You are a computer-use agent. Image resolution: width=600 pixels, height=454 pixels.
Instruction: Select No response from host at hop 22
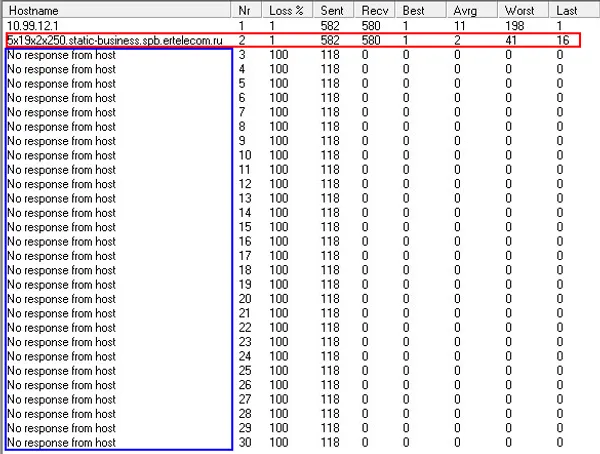click(x=61, y=328)
